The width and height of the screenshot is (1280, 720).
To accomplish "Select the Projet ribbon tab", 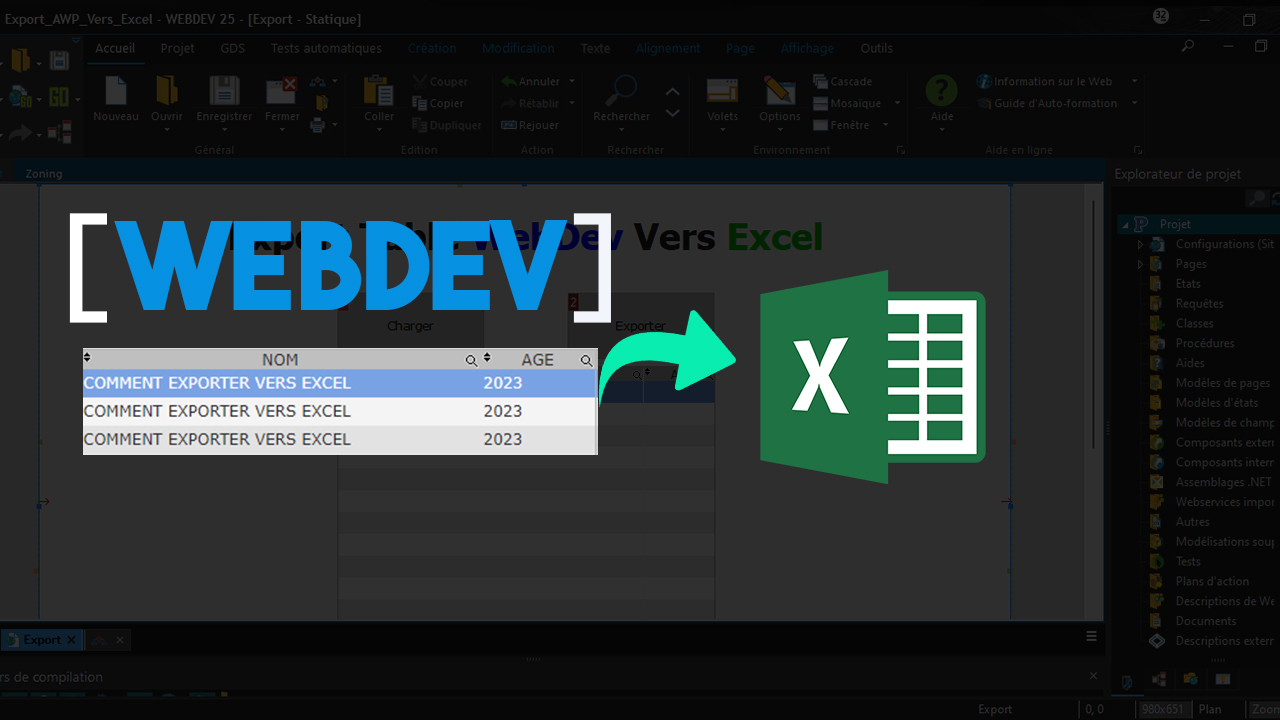I will (178, 48).
